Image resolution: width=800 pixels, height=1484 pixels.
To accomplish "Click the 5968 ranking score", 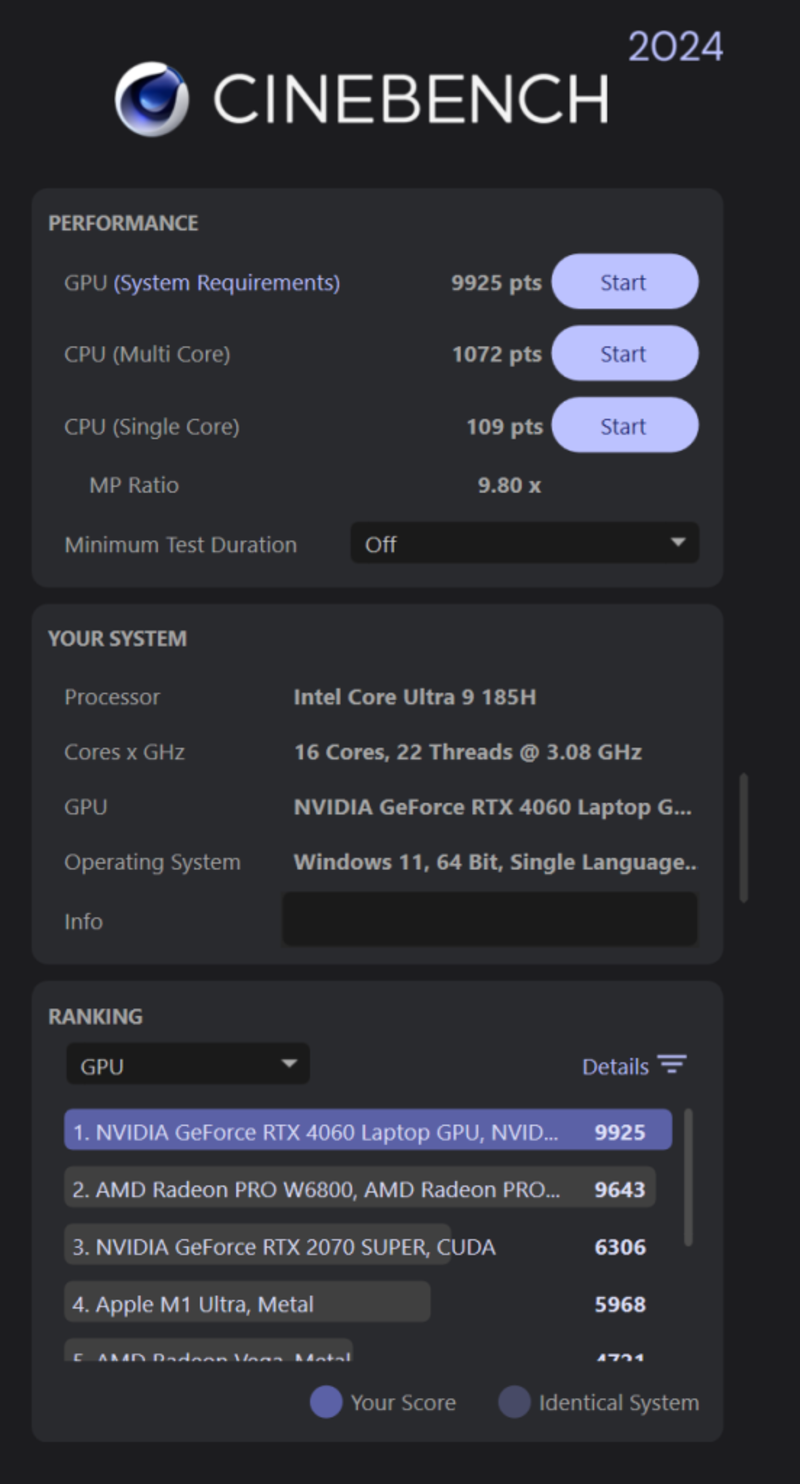I will [620, 1304].
